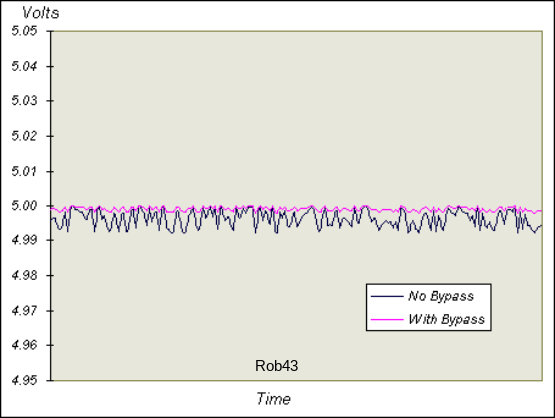The width and height of the screenshot is (555, 418).
Task: Select the 4.99 axis label
Action: [x=24, y=240]
